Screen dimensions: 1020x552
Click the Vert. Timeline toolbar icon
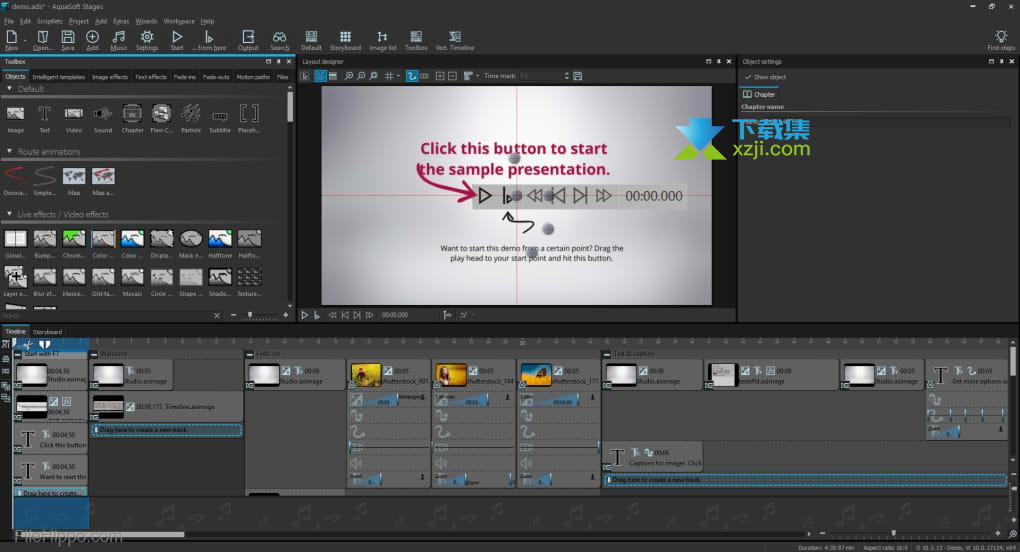coord(455,40)
